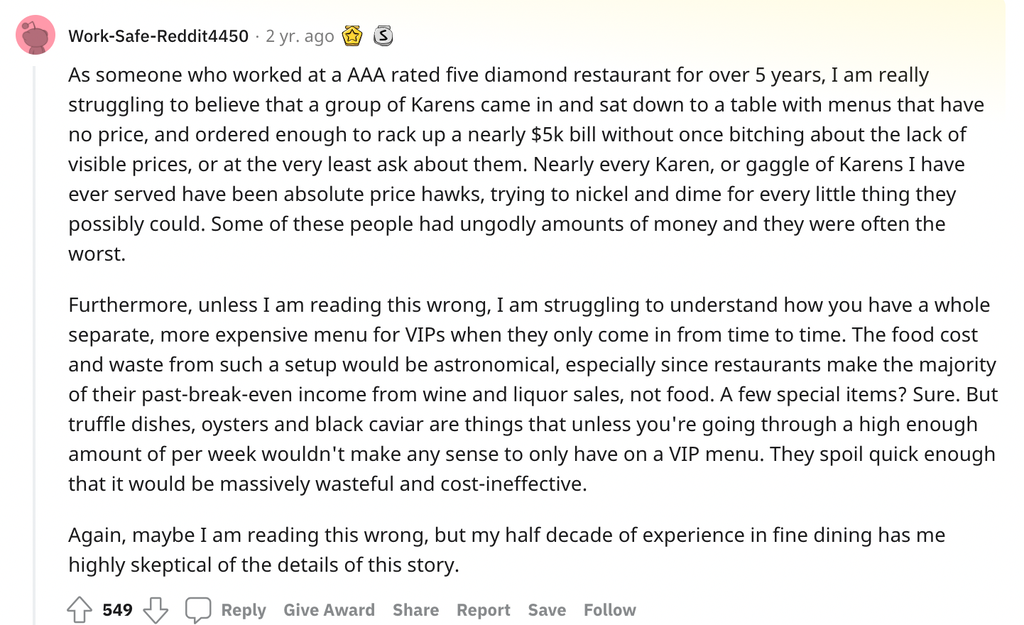This screenshot has height=625, width=1024.
Task: Report the comment with the Report button
Action: [x=483, y=610]
